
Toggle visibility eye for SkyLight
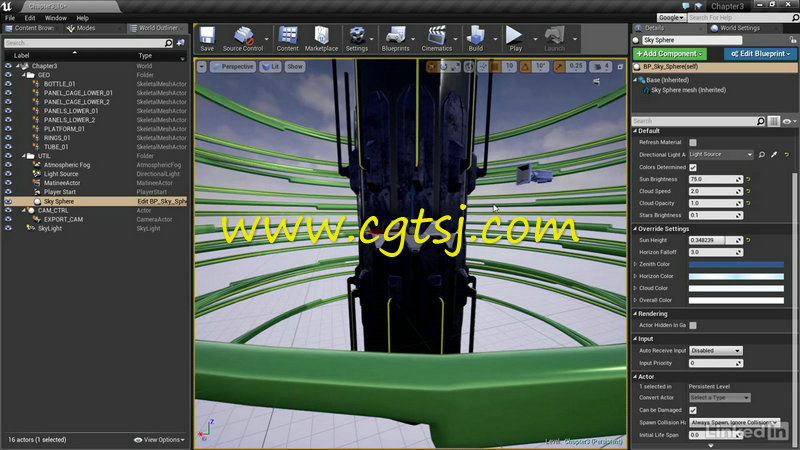click(8, 228)
